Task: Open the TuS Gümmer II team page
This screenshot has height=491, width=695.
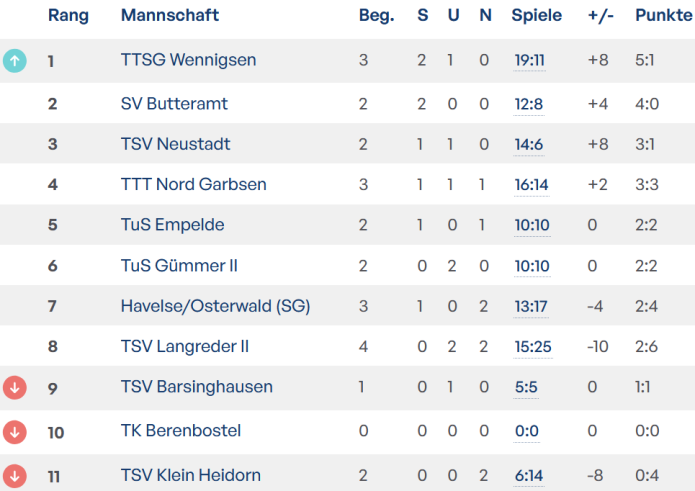Action: 179,266
